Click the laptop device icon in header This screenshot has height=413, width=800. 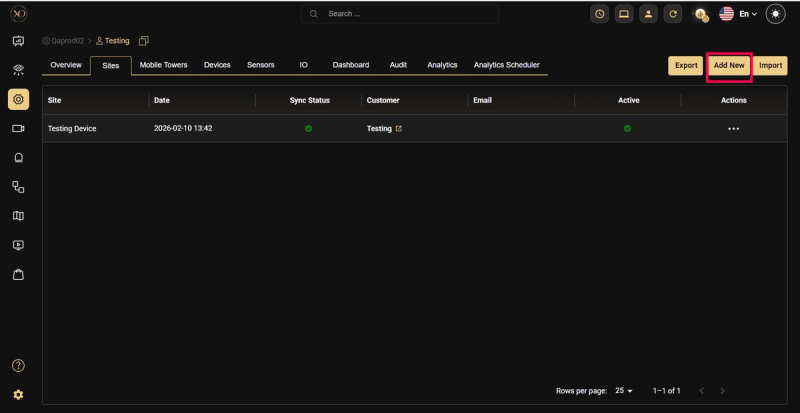[624, 14]
